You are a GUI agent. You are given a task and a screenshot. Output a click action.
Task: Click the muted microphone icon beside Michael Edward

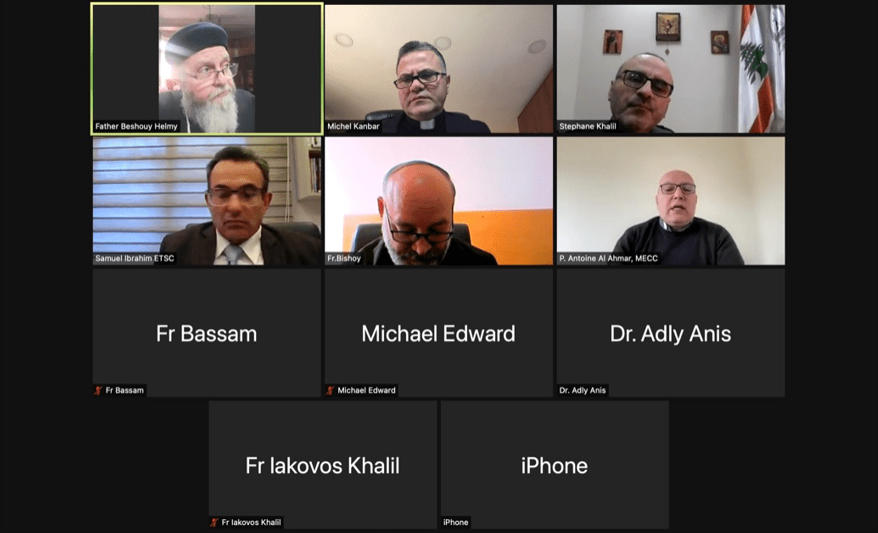(330, 390)
